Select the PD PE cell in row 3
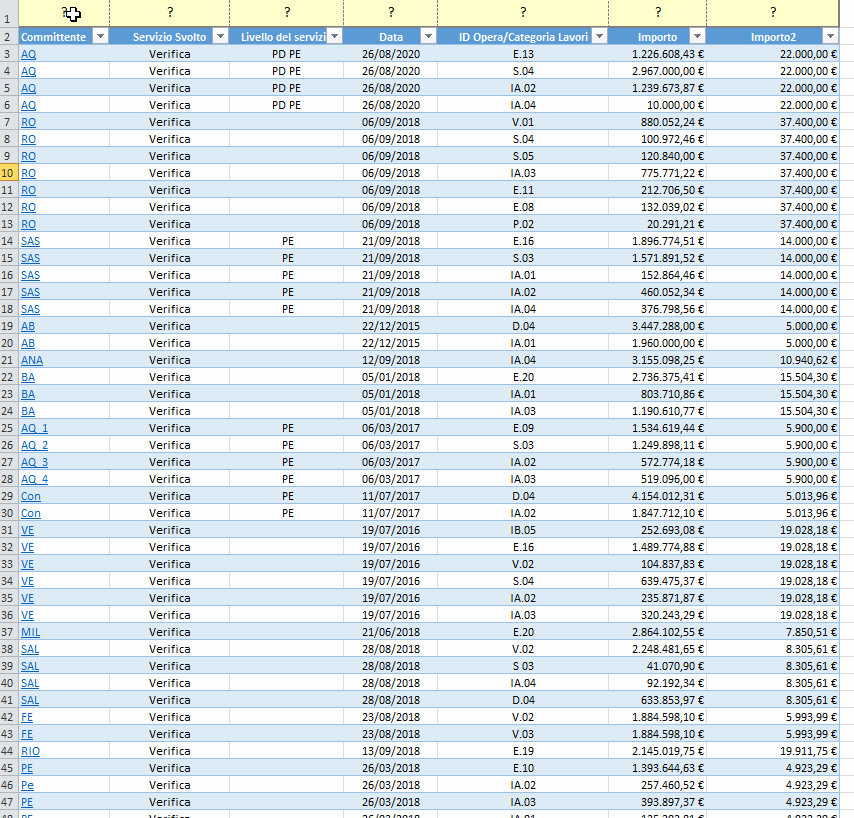The width and height of the screenshot is (854, 818). click(x=286, y=54)
